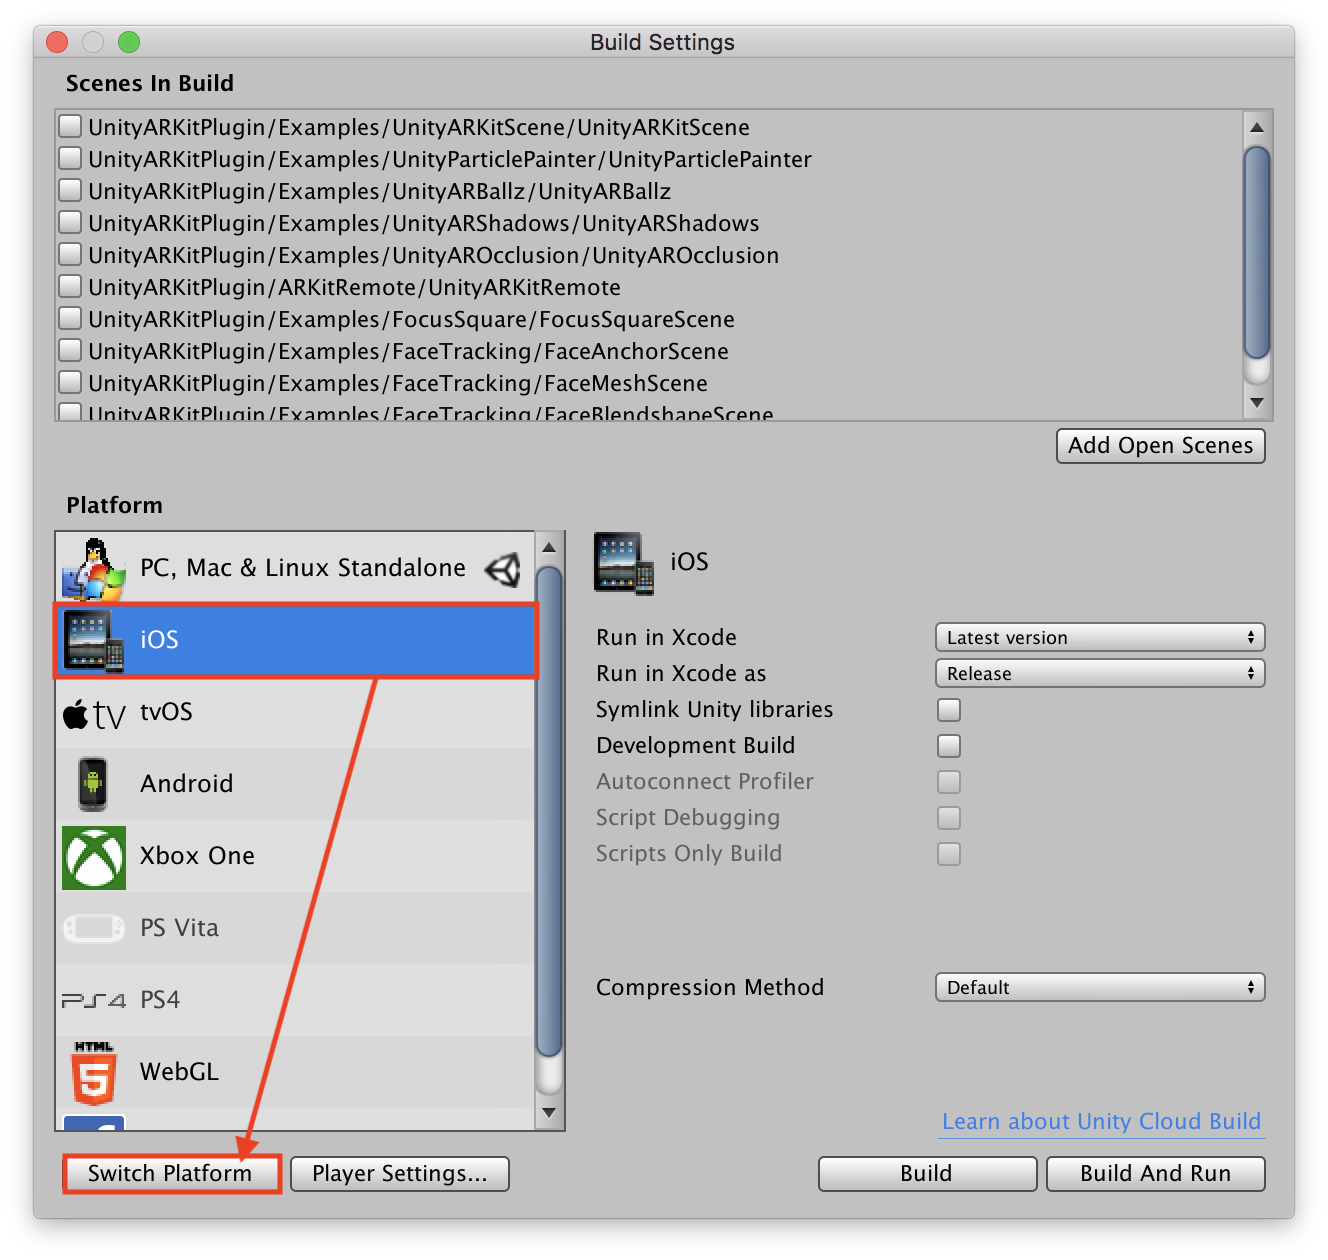Click the Switch Platform button
The width and height of the screenshot is (1328, 1260).
pos(171,1174)
